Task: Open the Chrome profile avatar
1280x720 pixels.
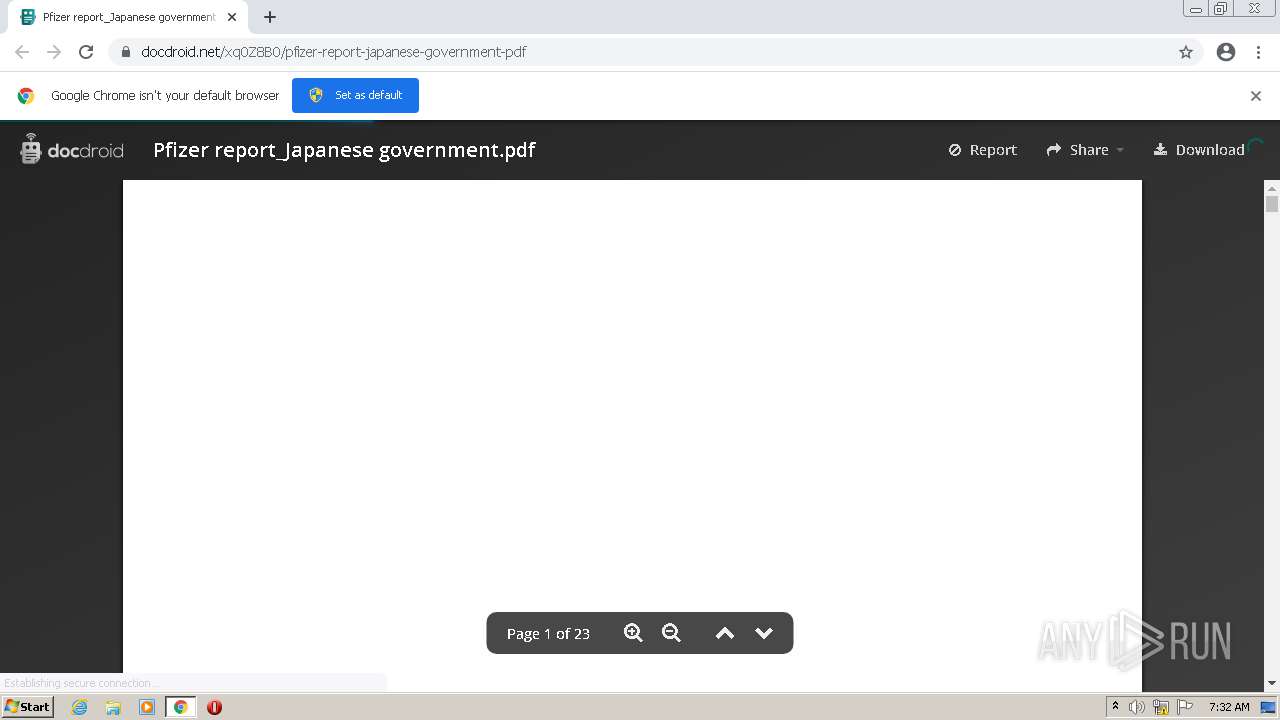Action: 1226,52
